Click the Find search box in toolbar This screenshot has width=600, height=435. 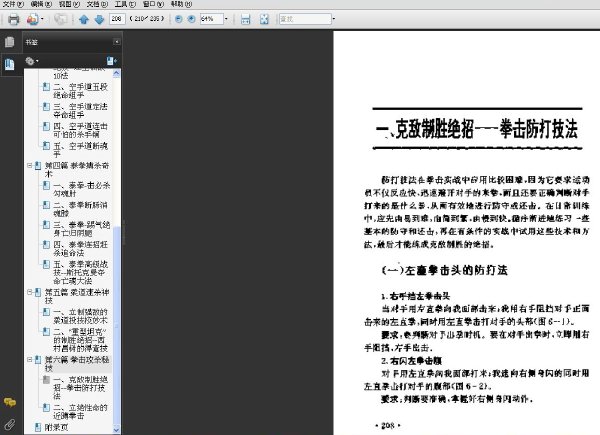(305, 19)
